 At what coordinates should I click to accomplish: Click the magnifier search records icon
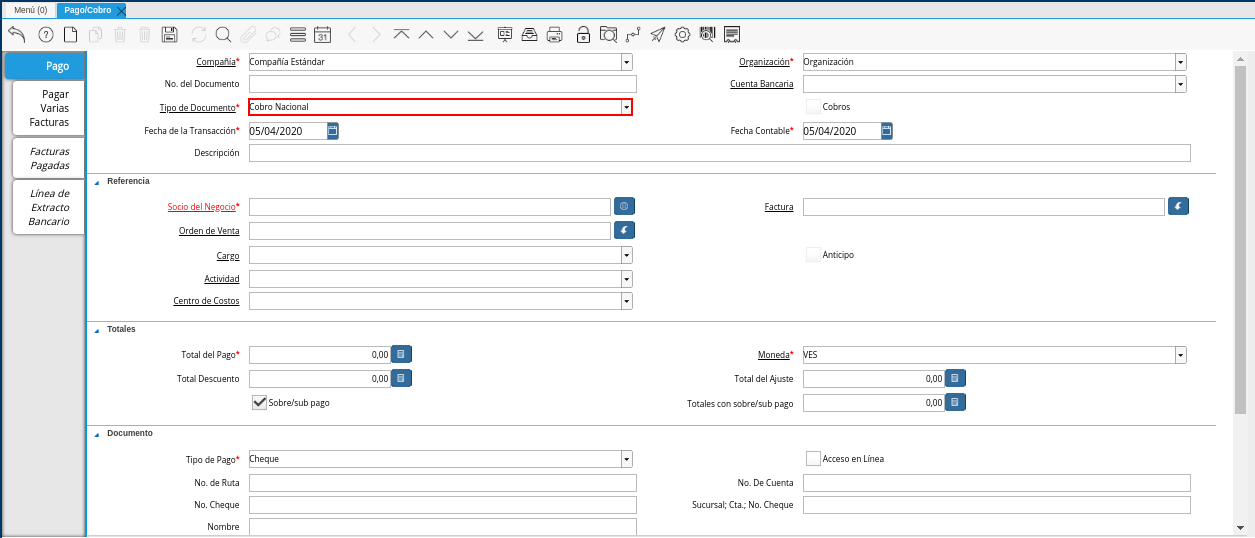(223, 34)
